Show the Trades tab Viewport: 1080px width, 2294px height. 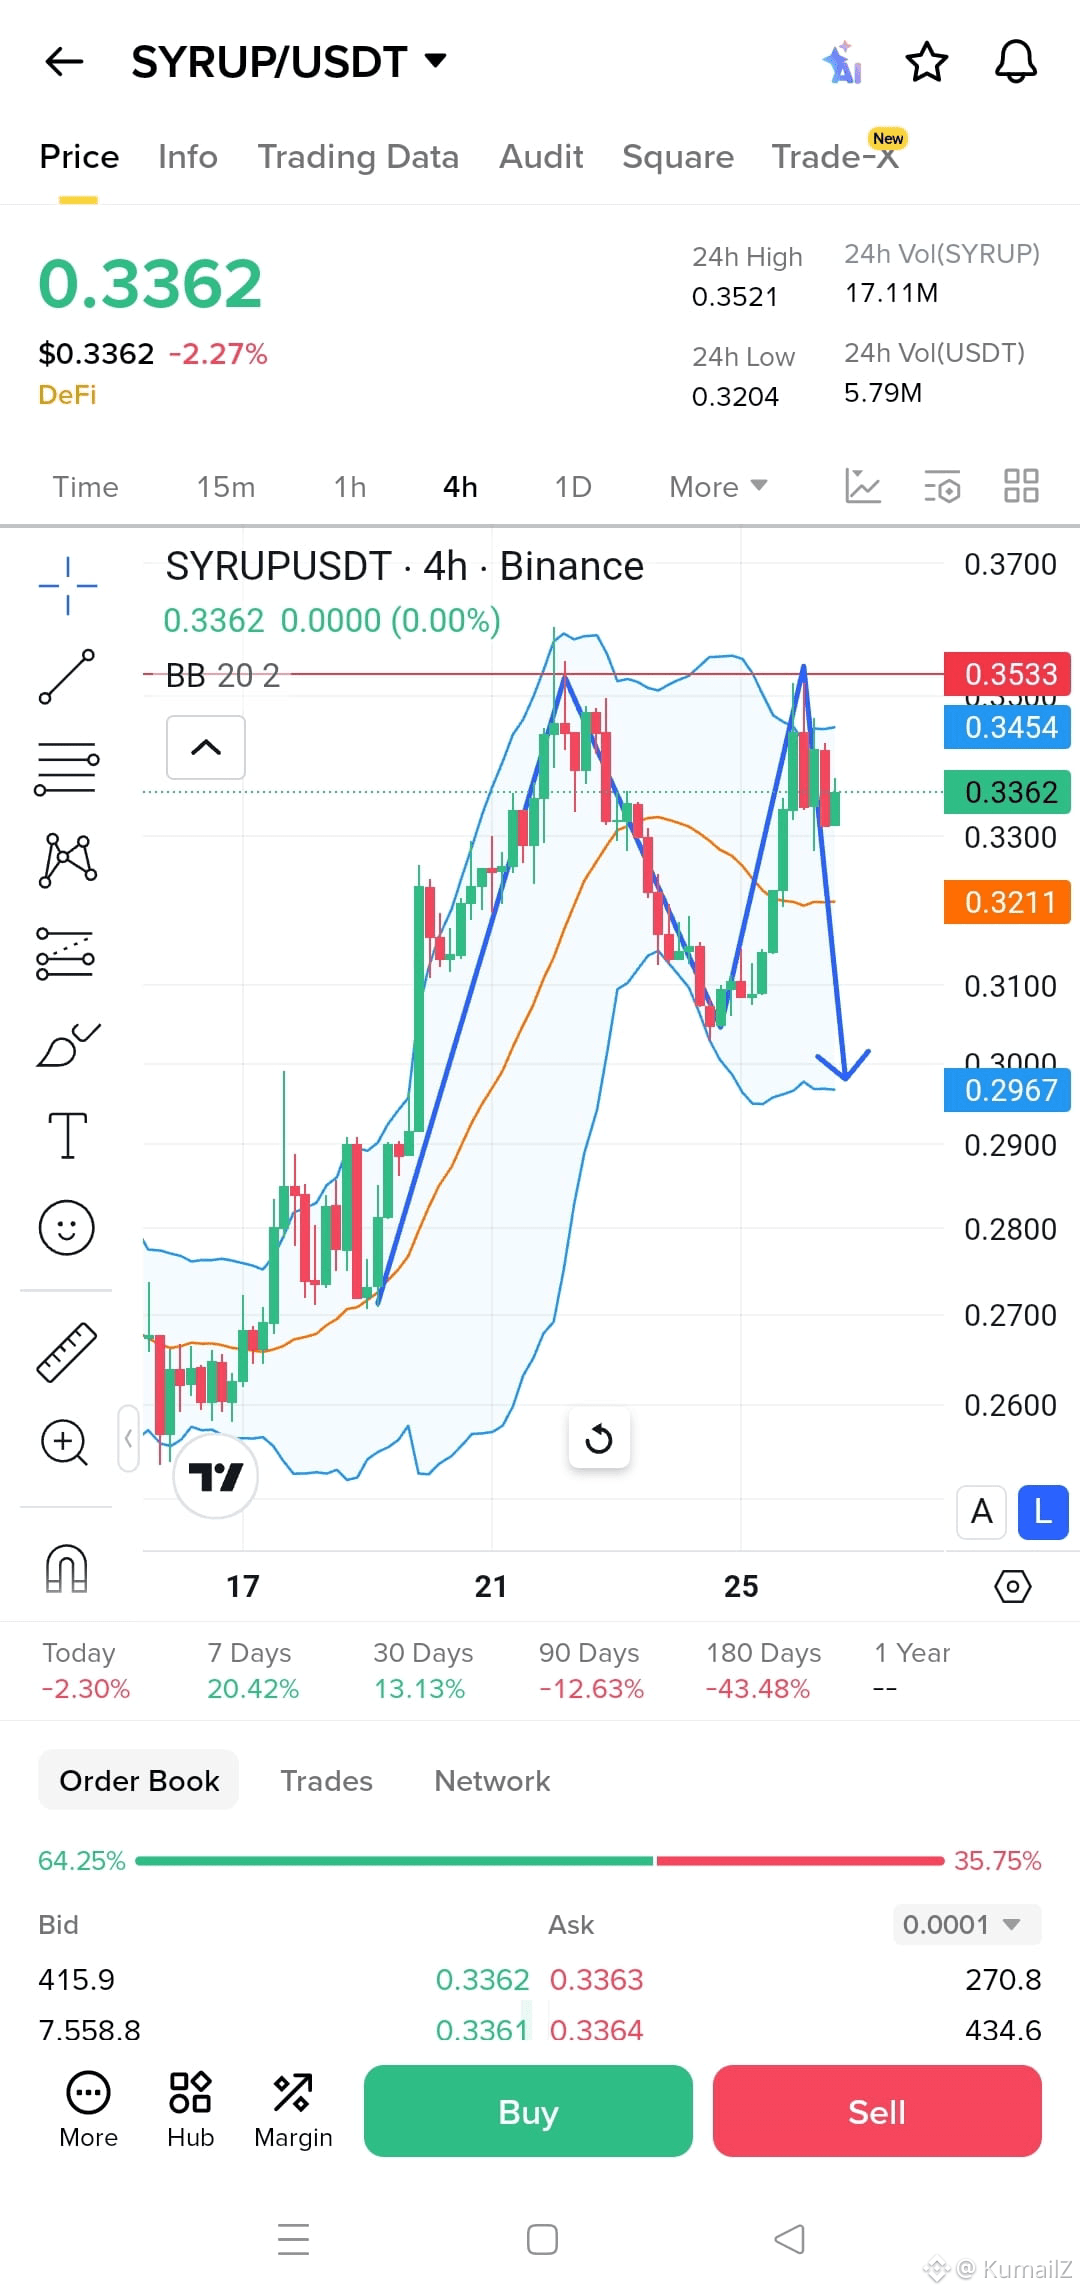tap(326, 1781)
